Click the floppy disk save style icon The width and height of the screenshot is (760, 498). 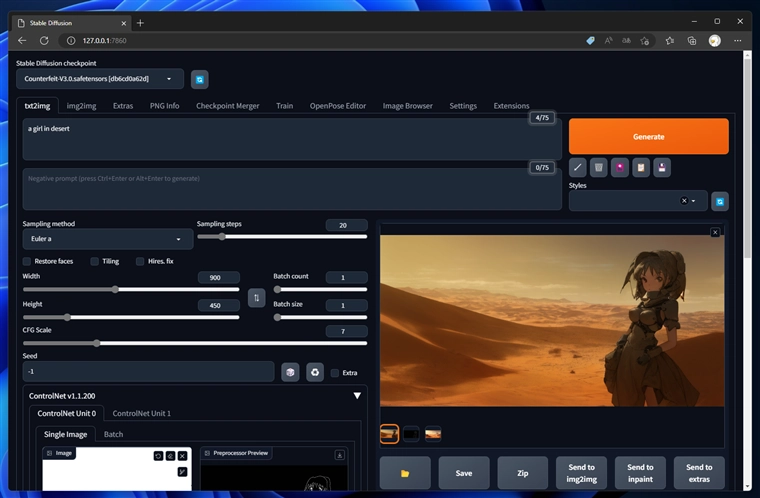click(662, 168)
